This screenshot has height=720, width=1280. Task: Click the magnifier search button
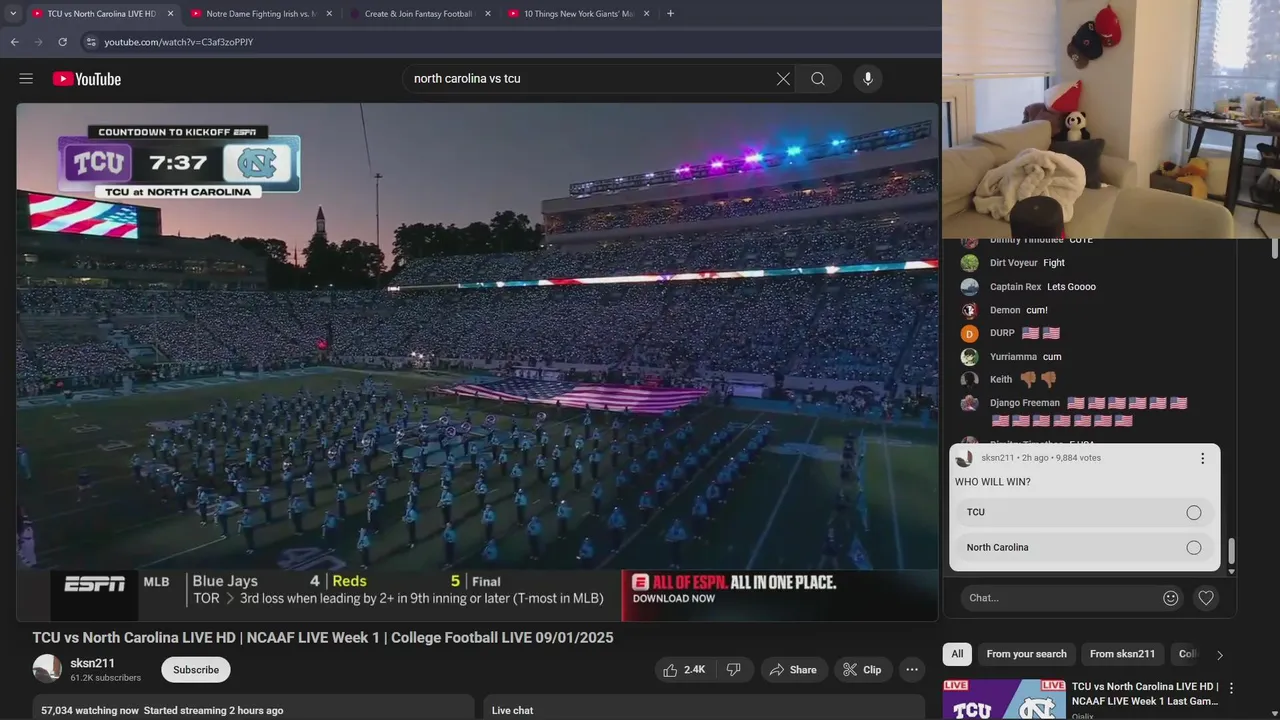click(x=818, y=79)
